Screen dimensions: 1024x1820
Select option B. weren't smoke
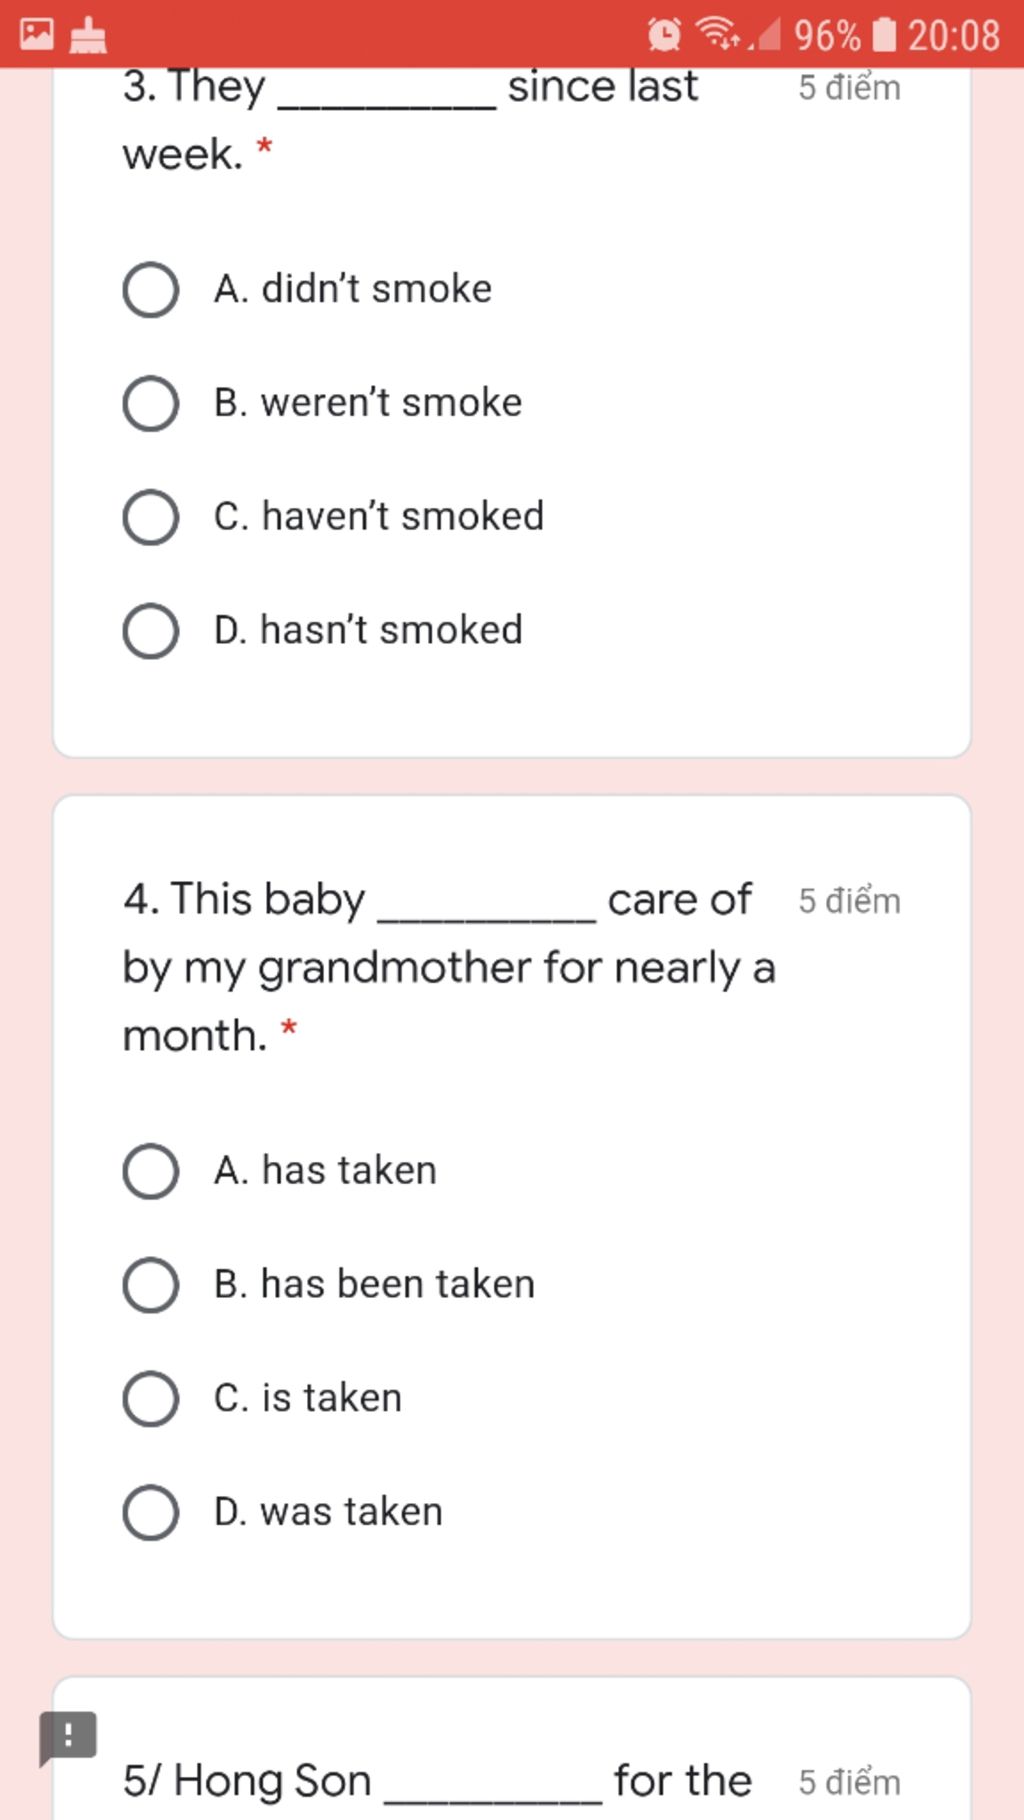(323, 404)
